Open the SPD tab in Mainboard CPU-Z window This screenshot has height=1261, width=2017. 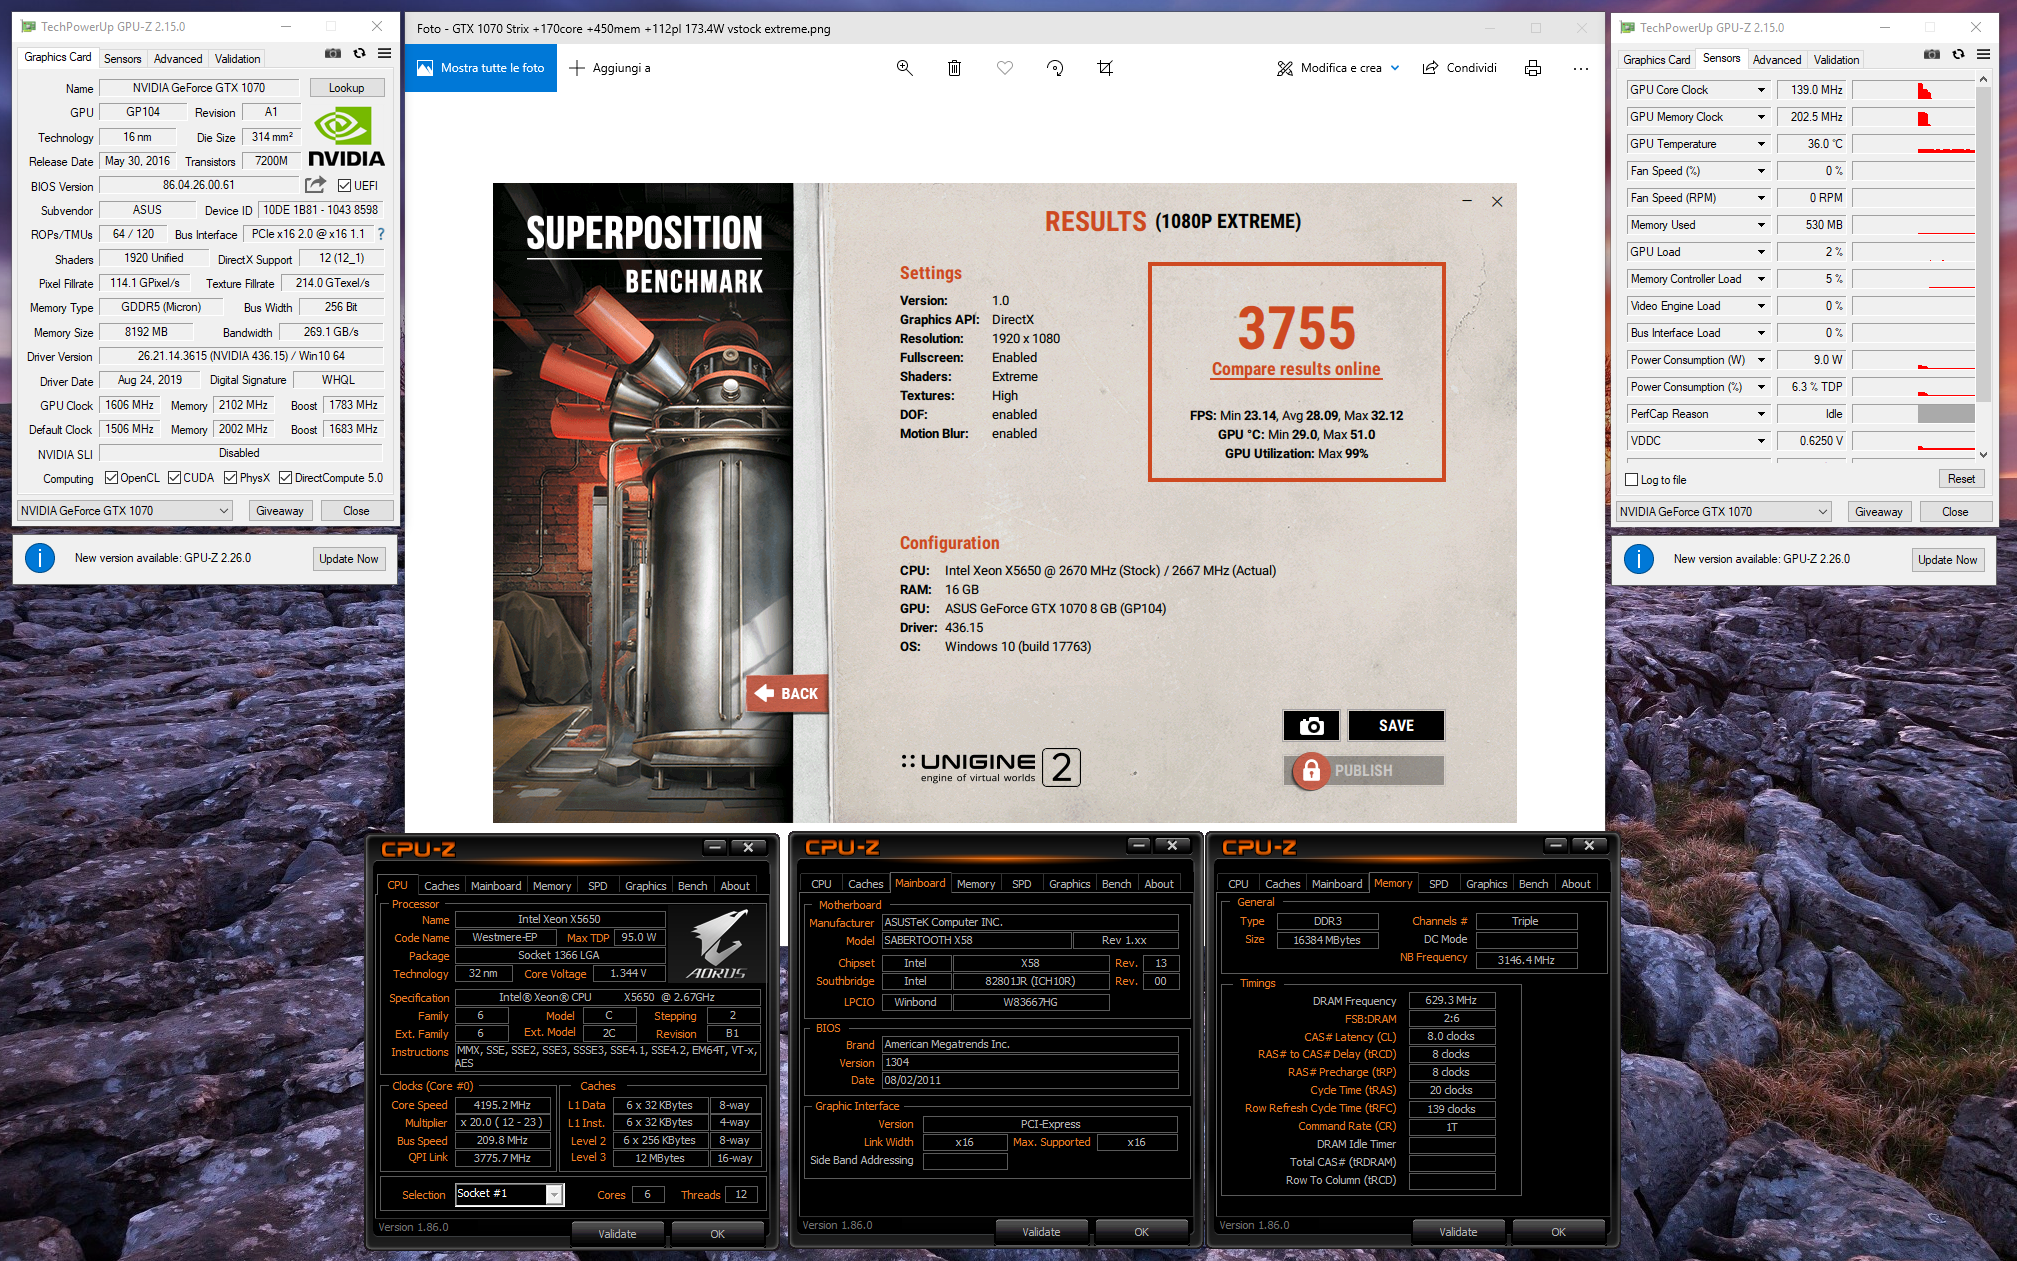point(1021,884)
